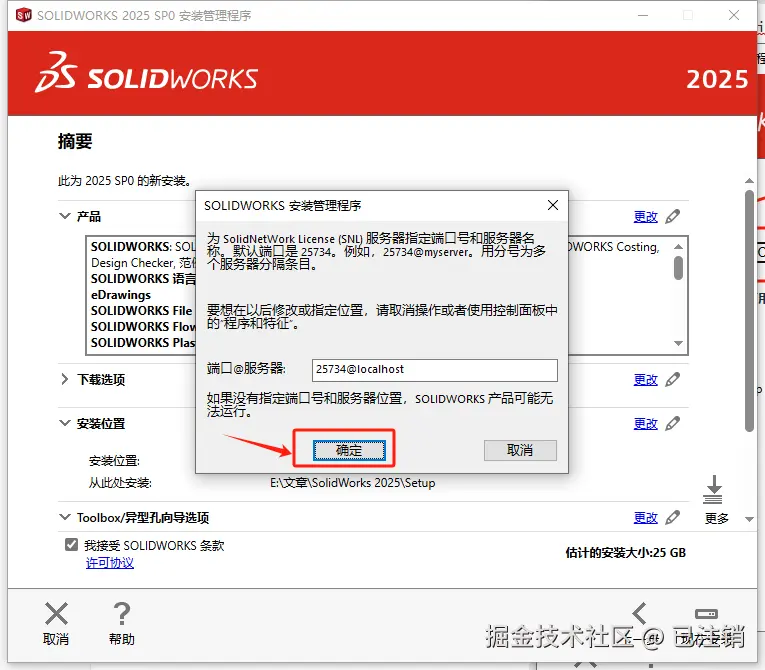Open the 更改 link for 安装位置
The width and height of the screenshot is (765, 670).
(x=645, y=423)
